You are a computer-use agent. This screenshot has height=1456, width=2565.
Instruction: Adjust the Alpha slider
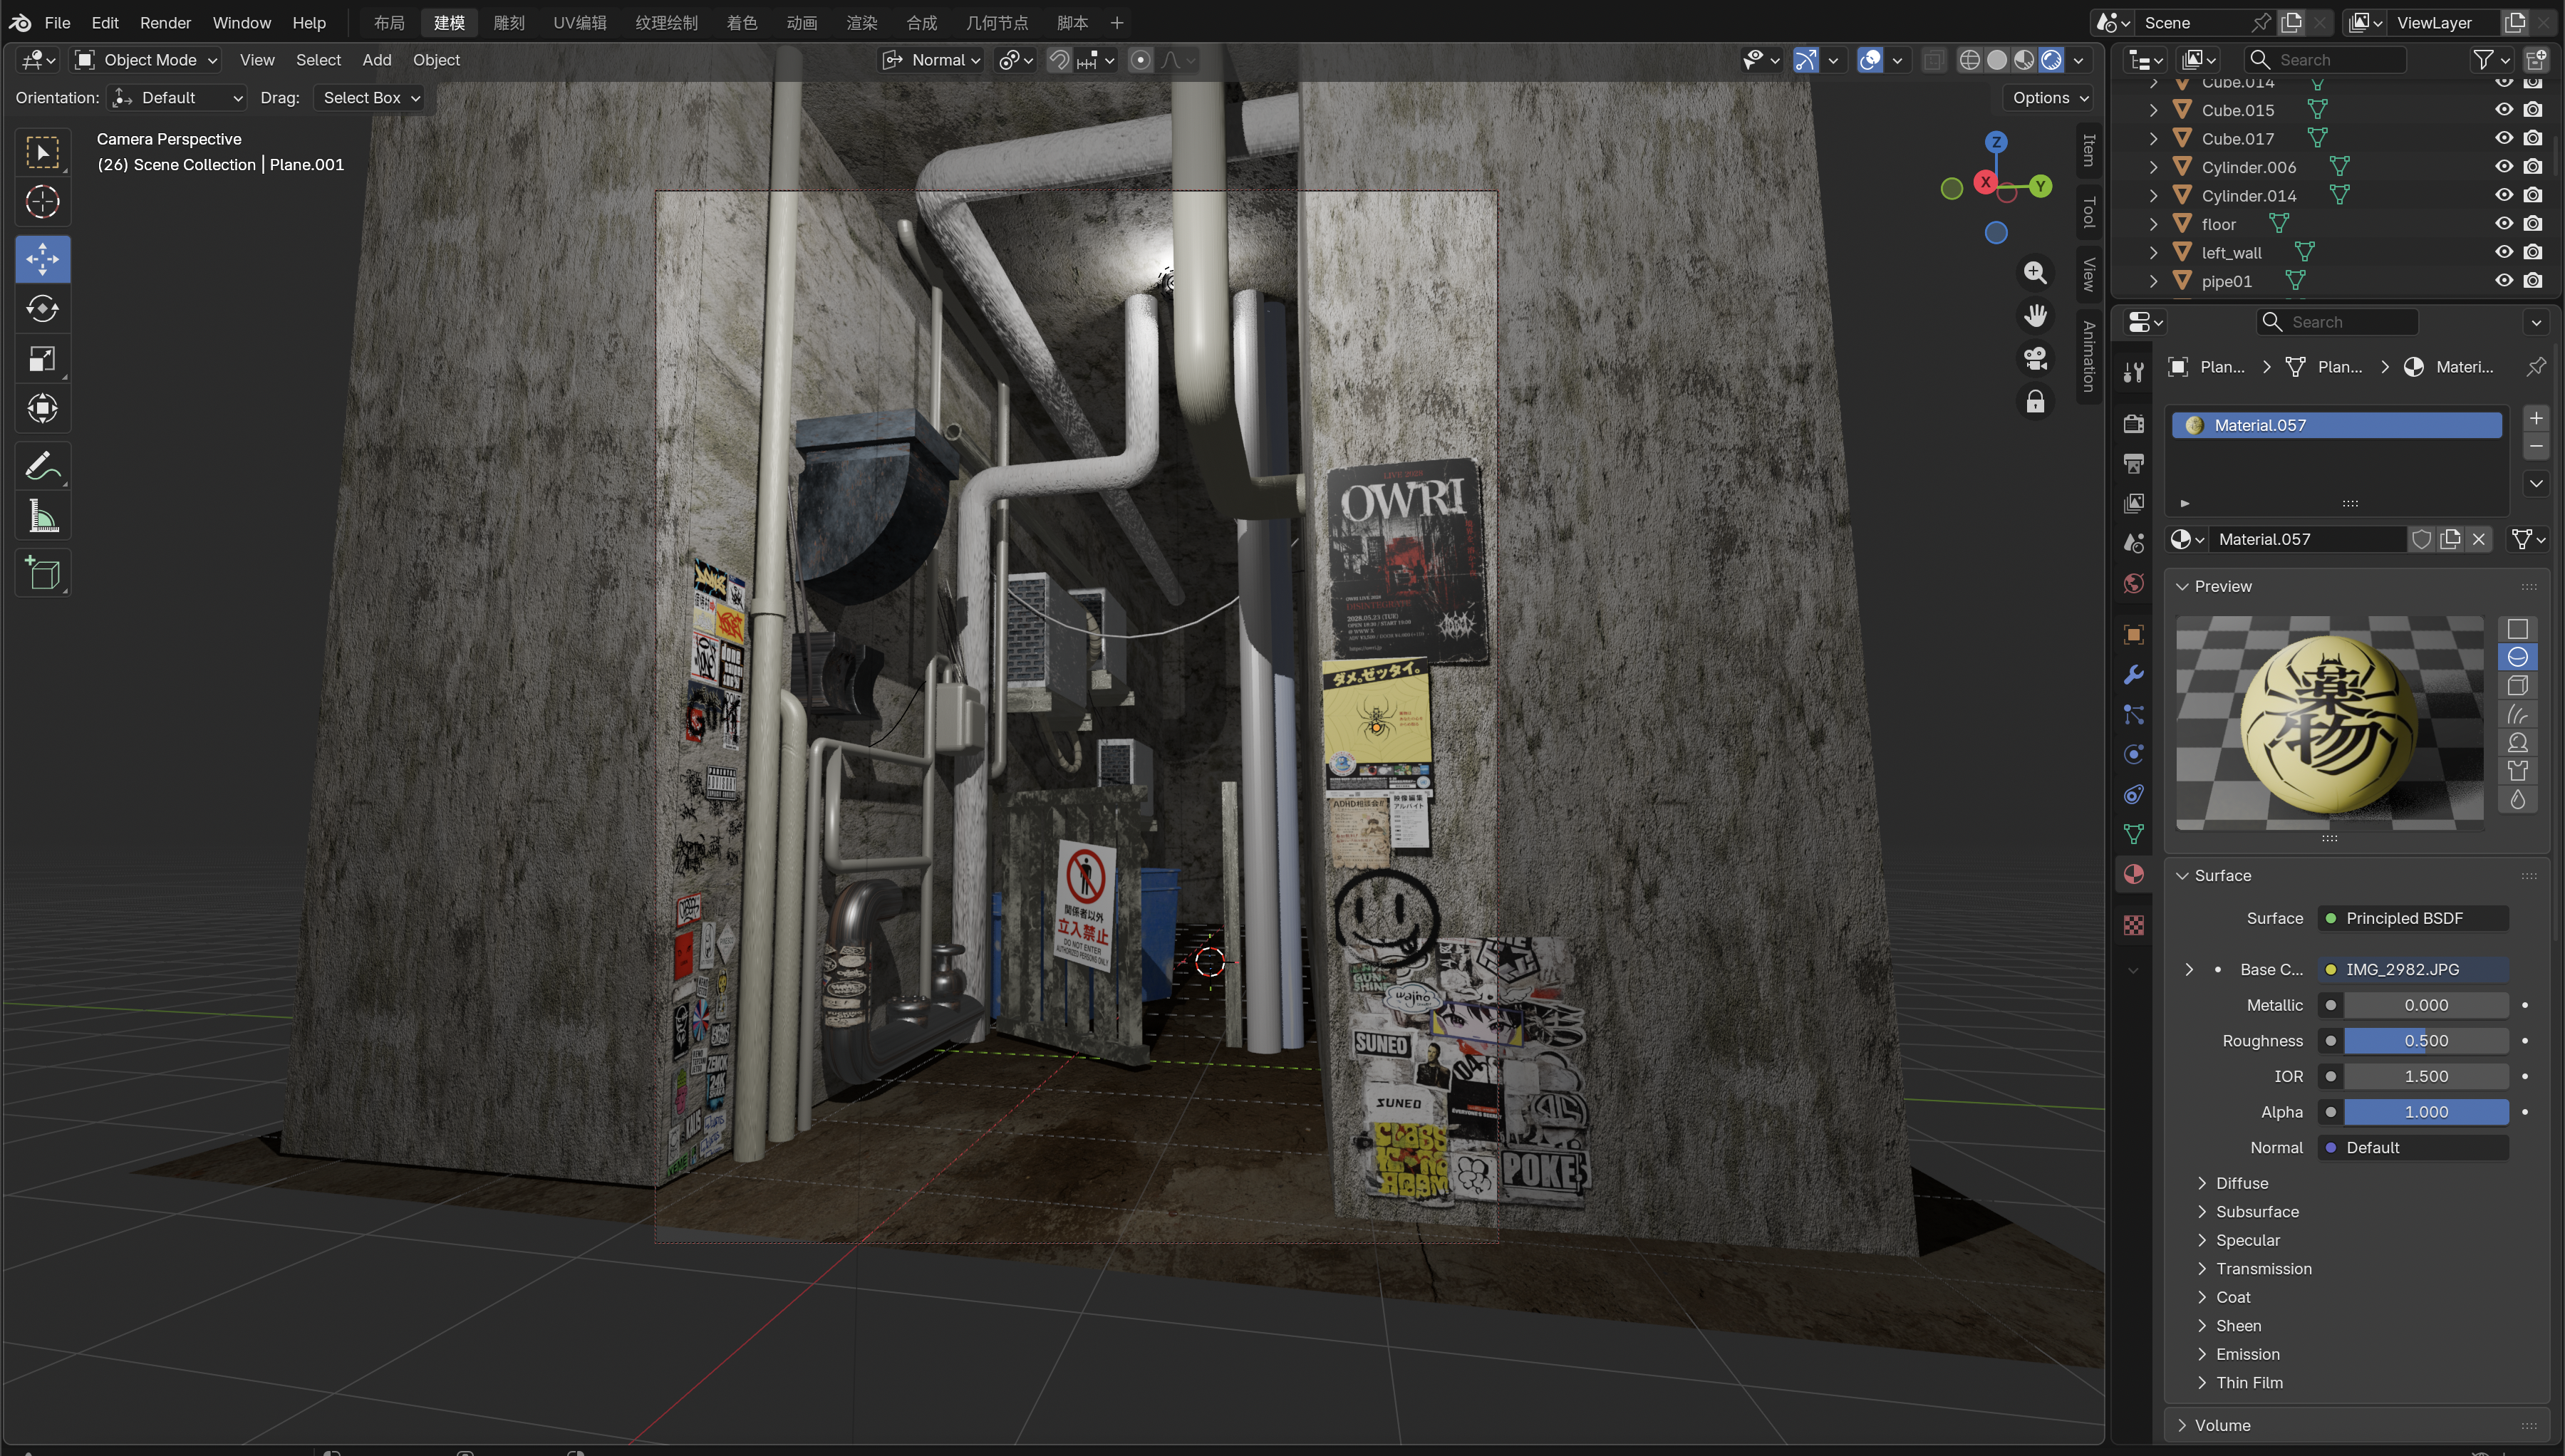click(2425, 1112)
